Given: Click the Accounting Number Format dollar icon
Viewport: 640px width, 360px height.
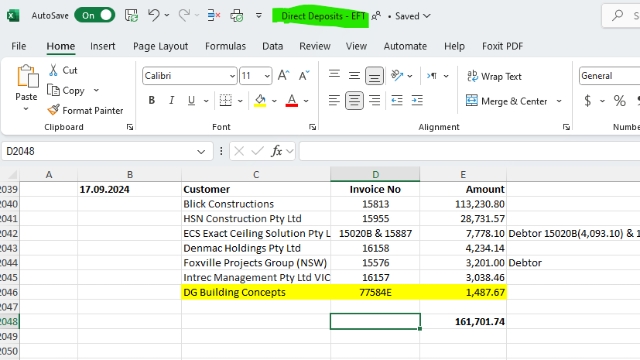Looking at the screenshot, I should tap(588, 100).
